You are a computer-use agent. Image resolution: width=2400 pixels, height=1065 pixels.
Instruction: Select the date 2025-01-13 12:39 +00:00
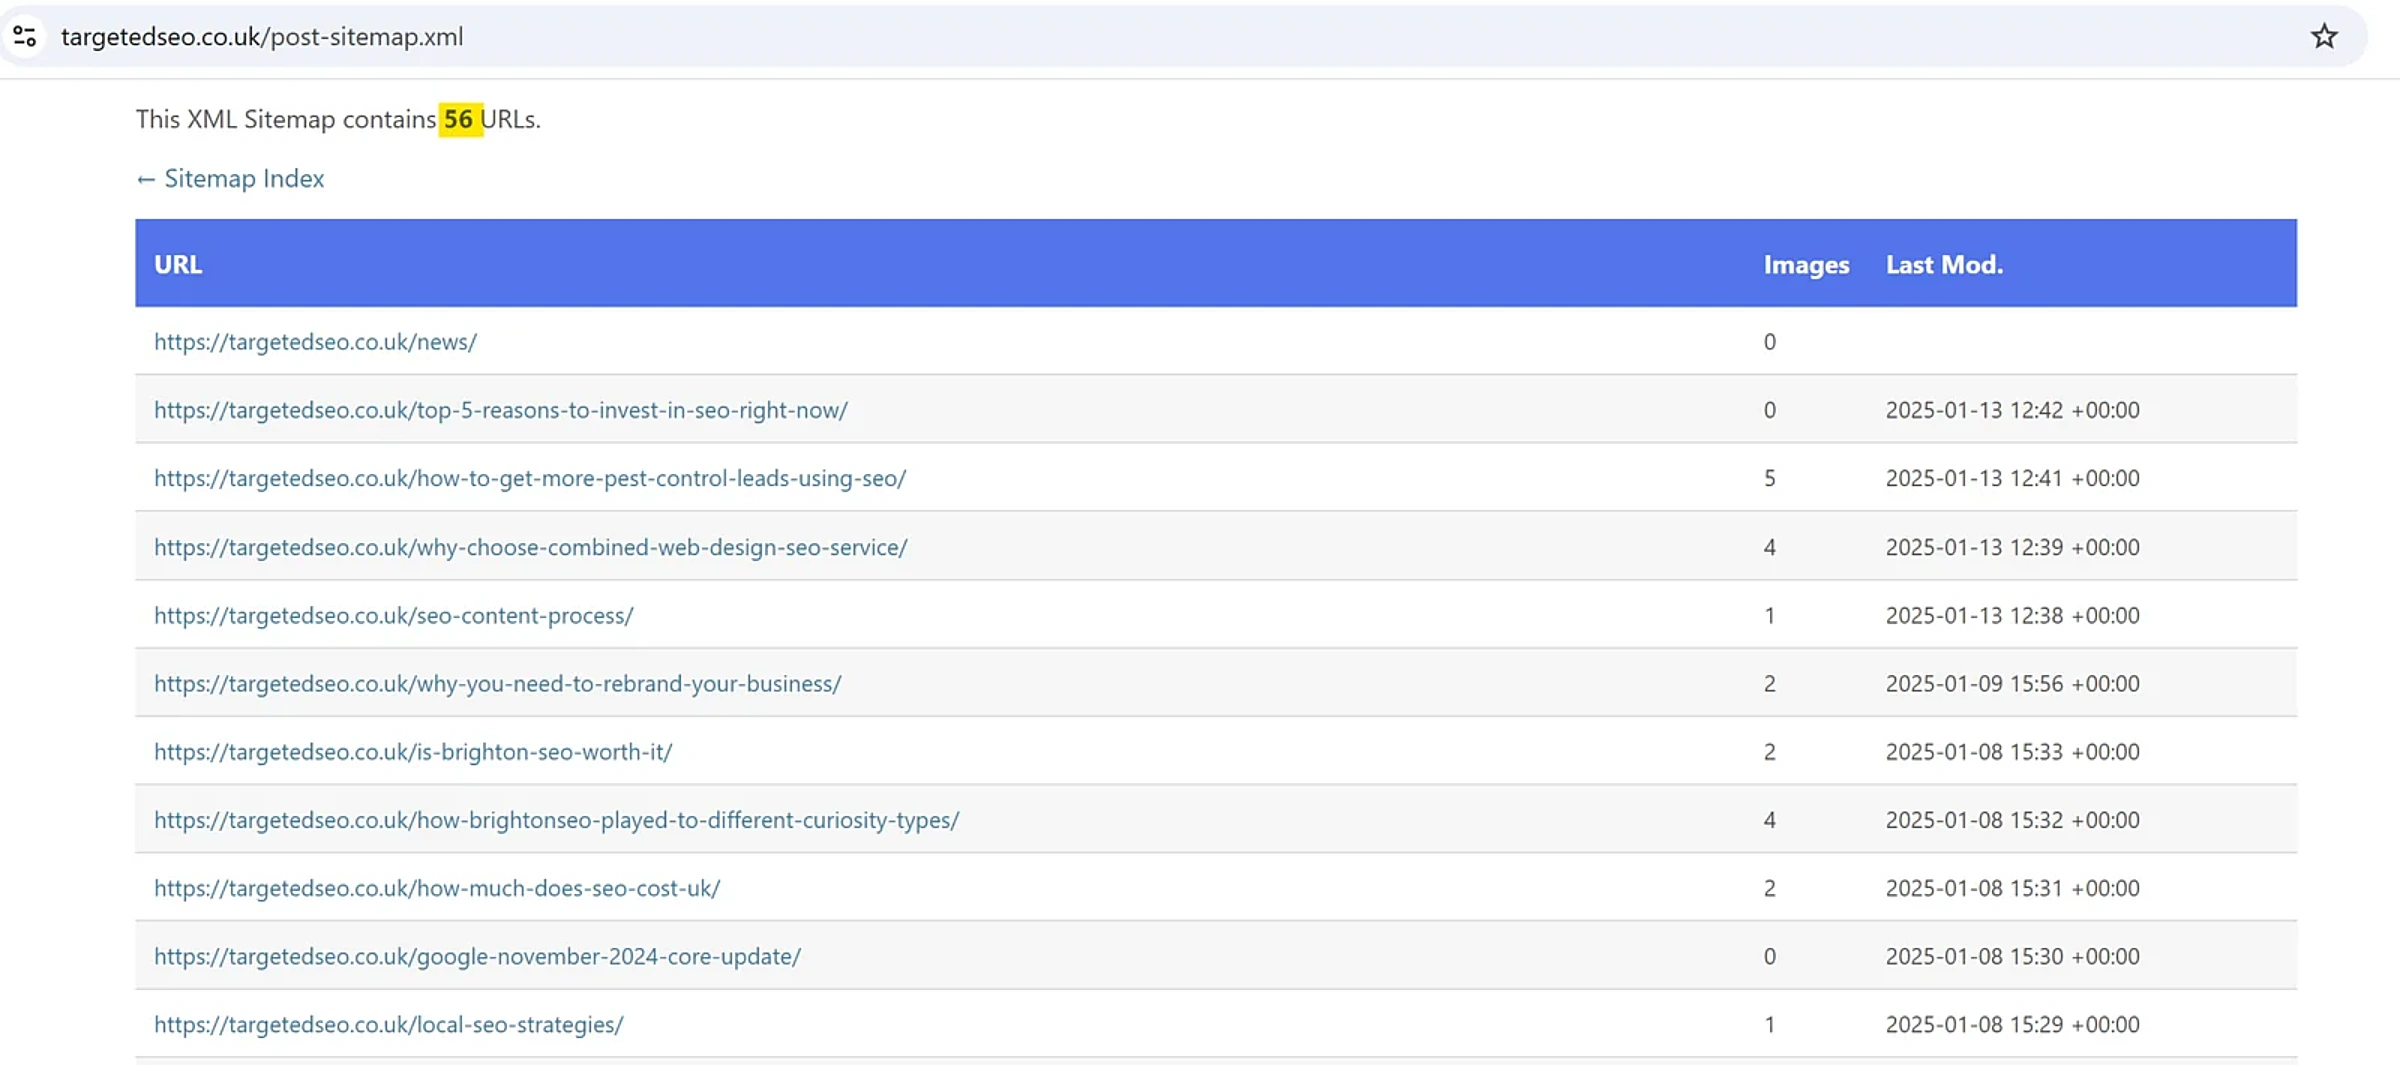2012,547
